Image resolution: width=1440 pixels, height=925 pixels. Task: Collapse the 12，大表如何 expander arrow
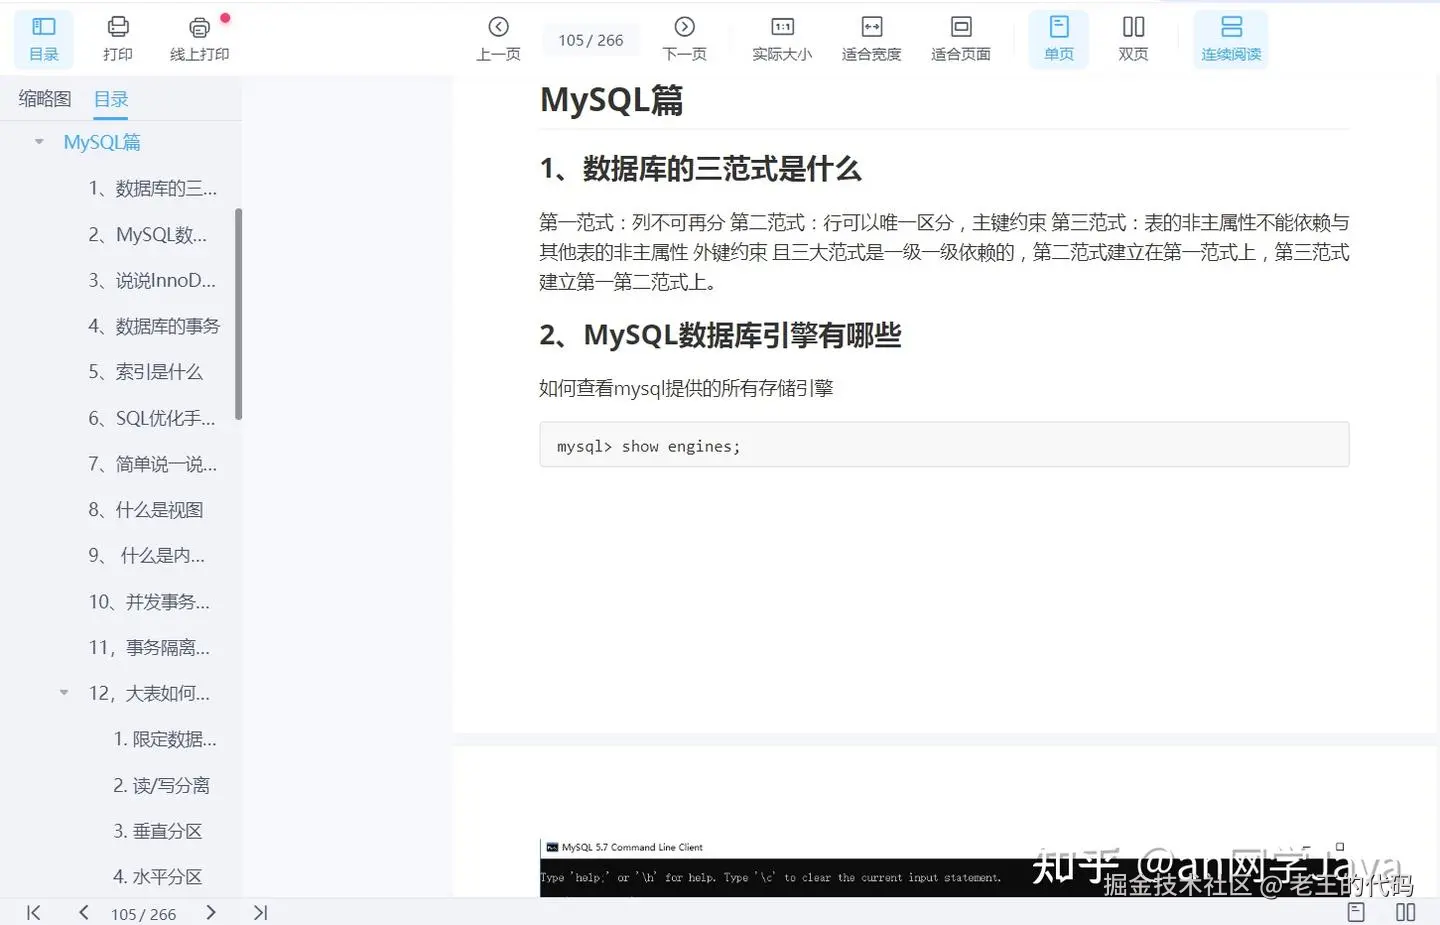(64, 692)
